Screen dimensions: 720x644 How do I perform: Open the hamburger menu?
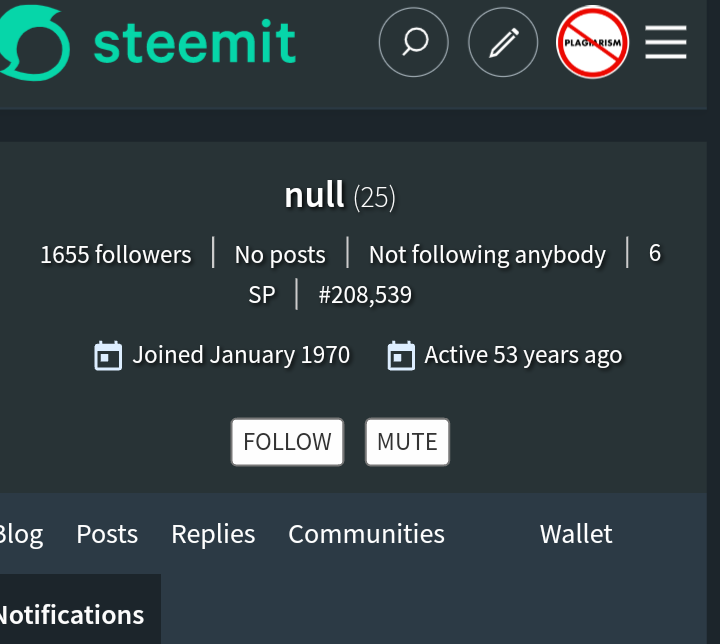(x=666, y=42)
